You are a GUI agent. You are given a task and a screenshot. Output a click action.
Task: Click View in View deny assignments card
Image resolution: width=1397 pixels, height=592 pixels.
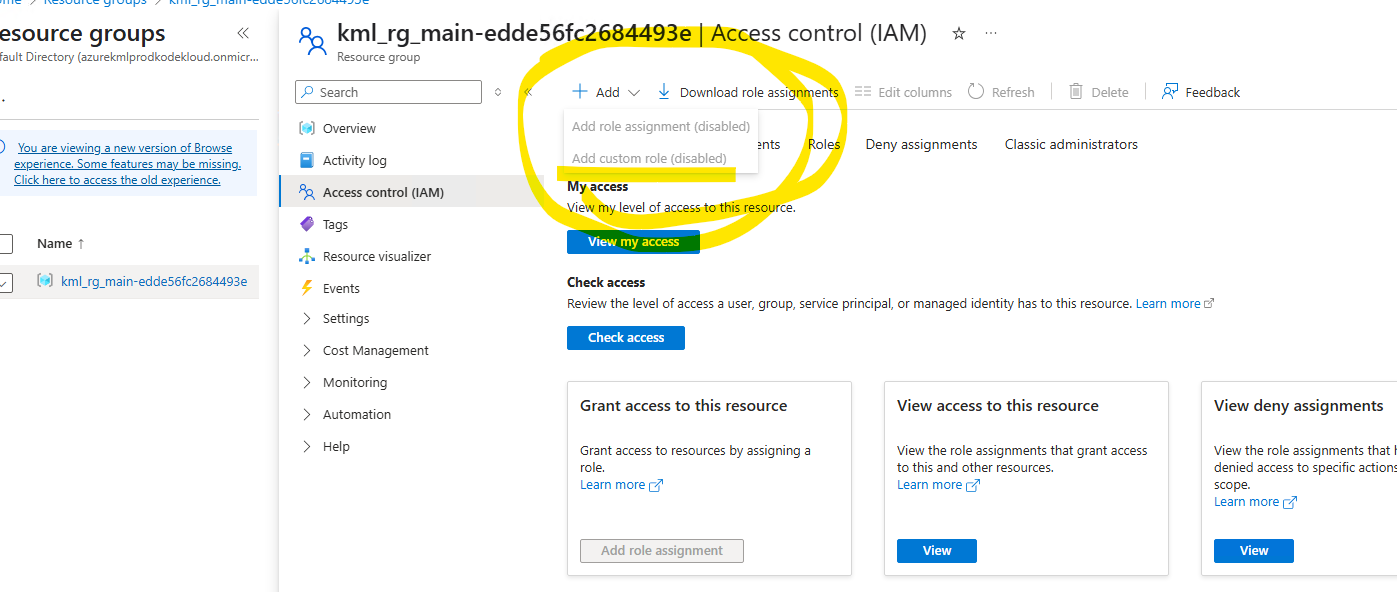(1254, 551)
